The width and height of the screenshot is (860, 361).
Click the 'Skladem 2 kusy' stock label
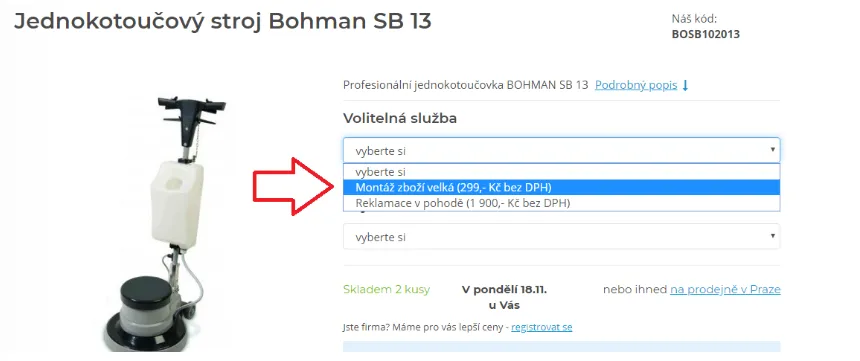click(387, 289)
